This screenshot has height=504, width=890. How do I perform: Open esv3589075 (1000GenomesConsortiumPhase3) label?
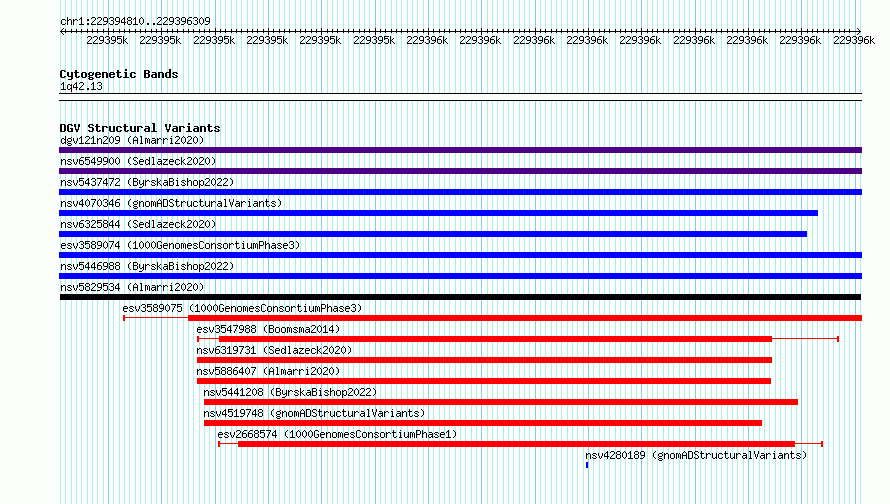click(242, 308)
